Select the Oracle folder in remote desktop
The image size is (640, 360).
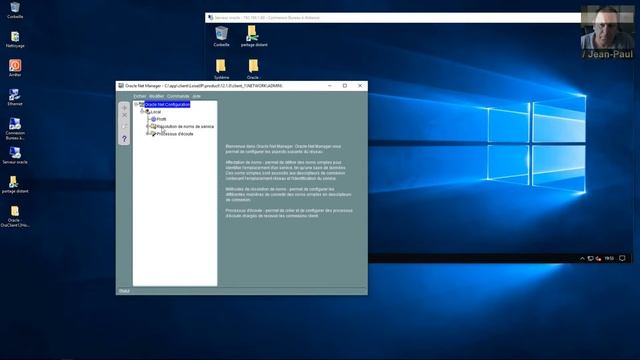253,69
